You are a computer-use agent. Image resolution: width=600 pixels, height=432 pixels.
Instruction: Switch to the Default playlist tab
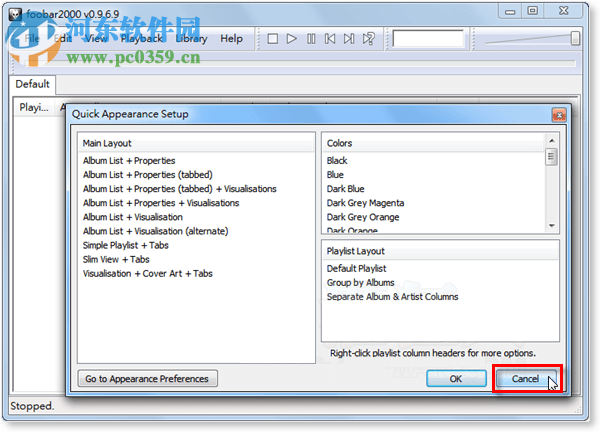tap(33, 84)
